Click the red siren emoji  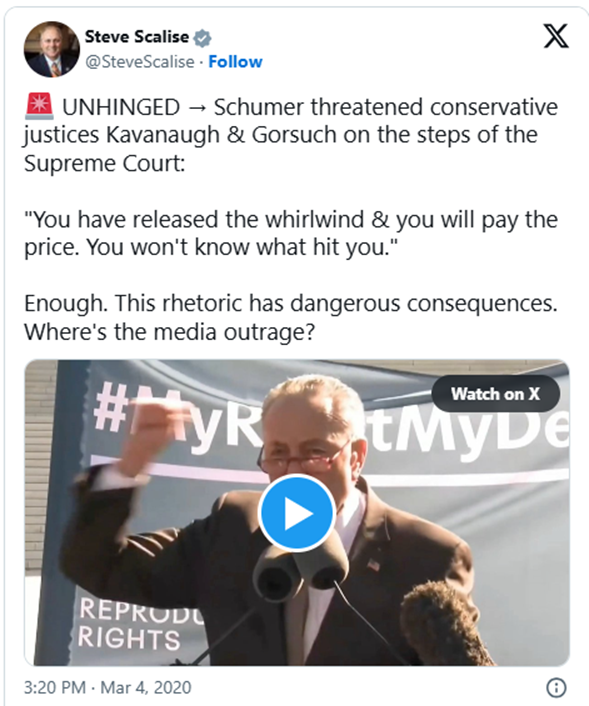(39, 107)
